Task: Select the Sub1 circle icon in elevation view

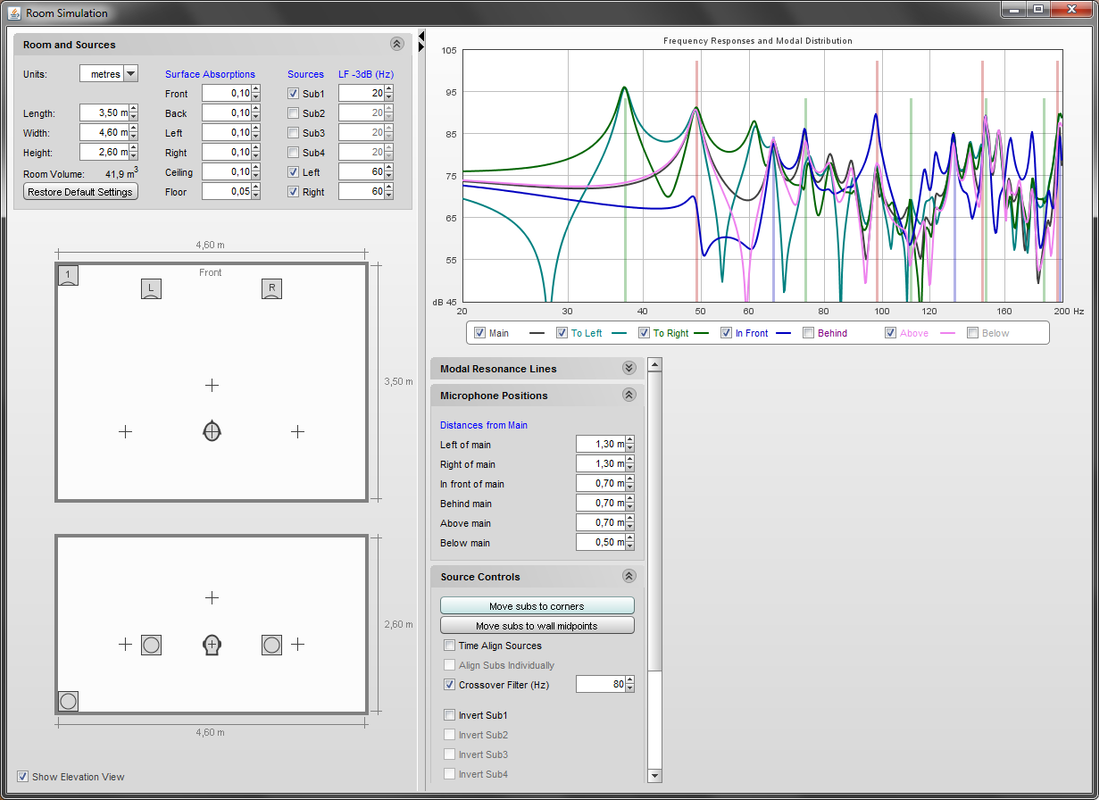Action: (x=68, y=701)
